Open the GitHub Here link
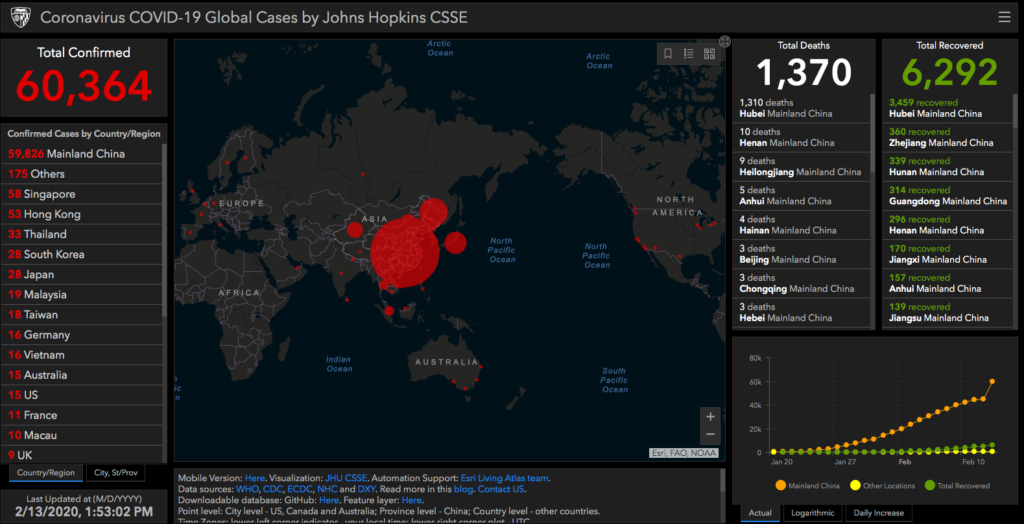1024x524 pixels. [x=329, y=500]
